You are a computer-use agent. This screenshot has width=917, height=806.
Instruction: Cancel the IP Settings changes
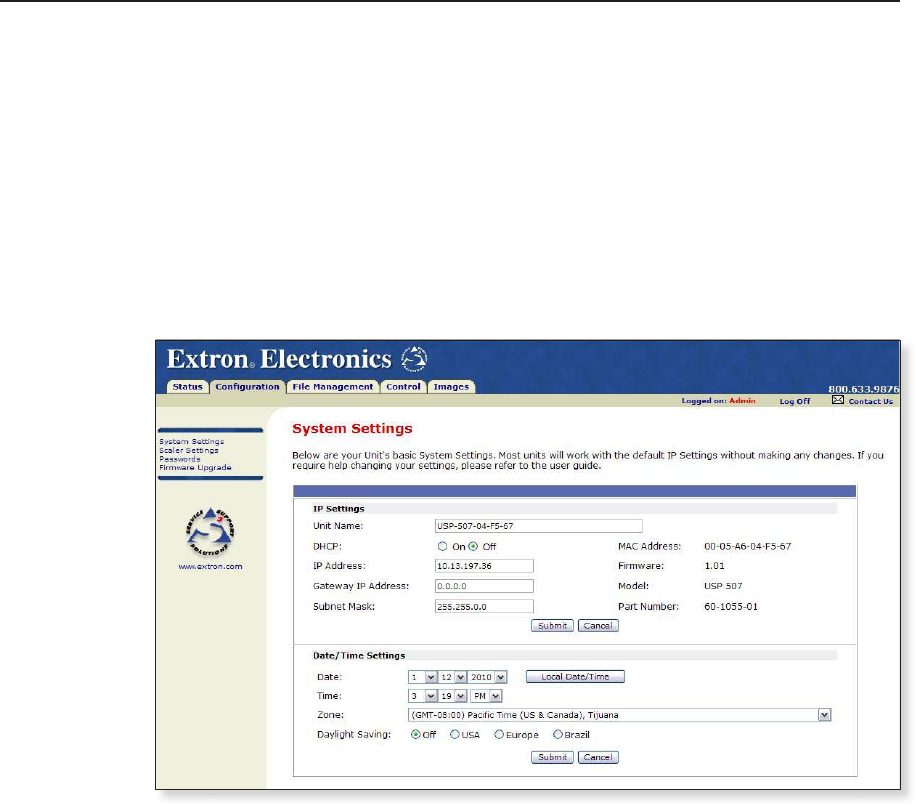click(598, 626)
